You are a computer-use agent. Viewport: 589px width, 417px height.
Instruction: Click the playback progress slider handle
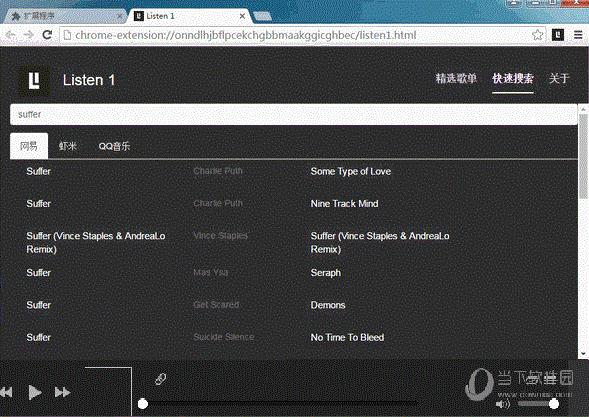pyautogui.click(x=143, y=404)
